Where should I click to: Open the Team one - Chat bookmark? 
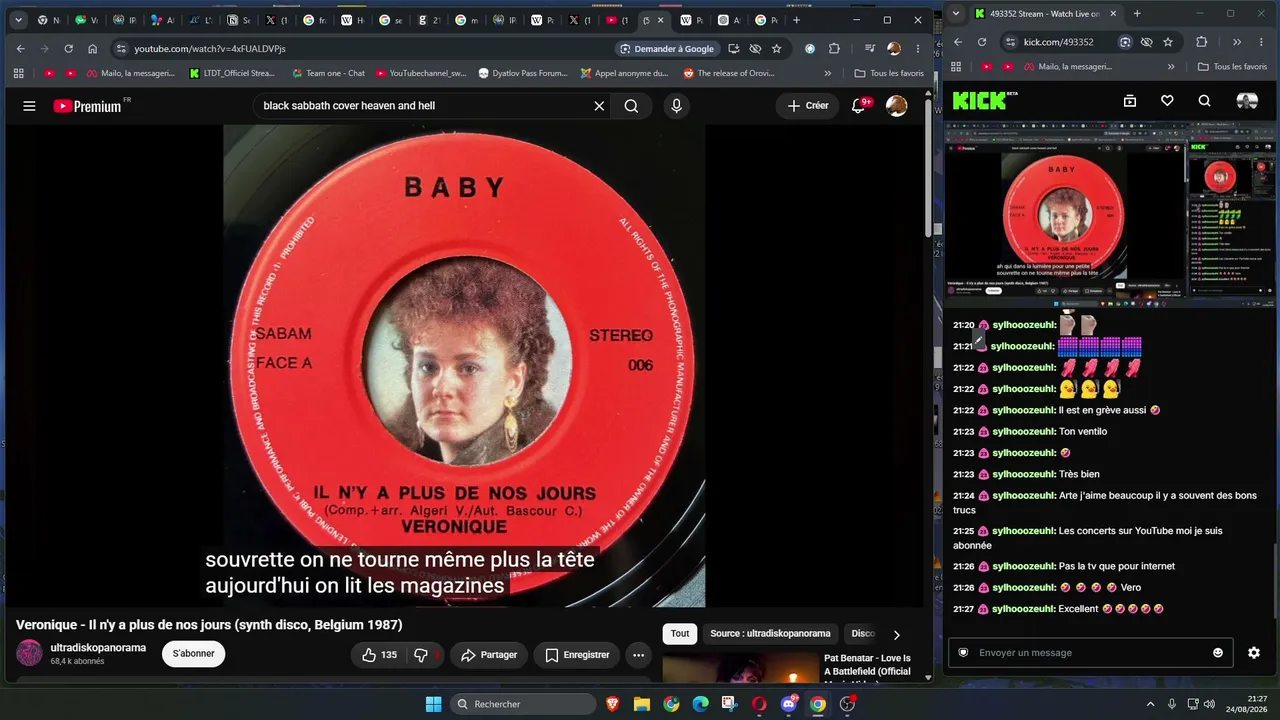point(328,73)
